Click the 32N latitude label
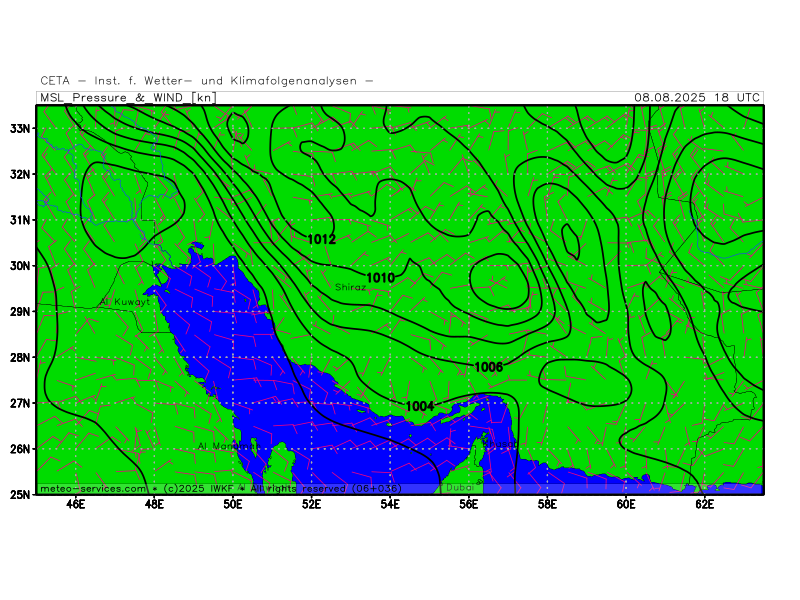 coord(20,174)
